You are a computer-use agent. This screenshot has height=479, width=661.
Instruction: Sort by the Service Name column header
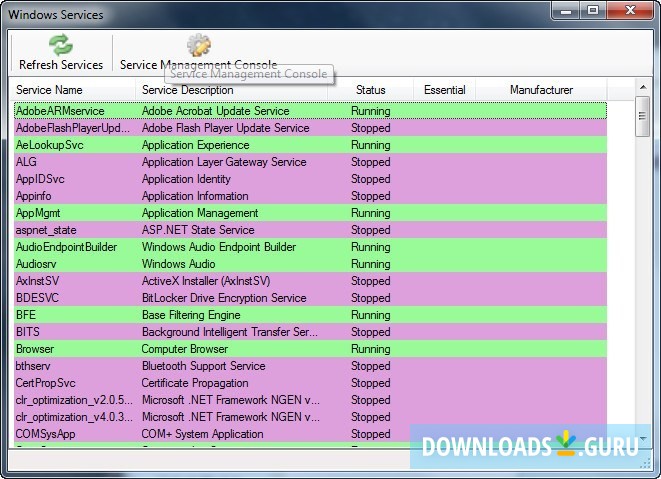tap(75, 90)
